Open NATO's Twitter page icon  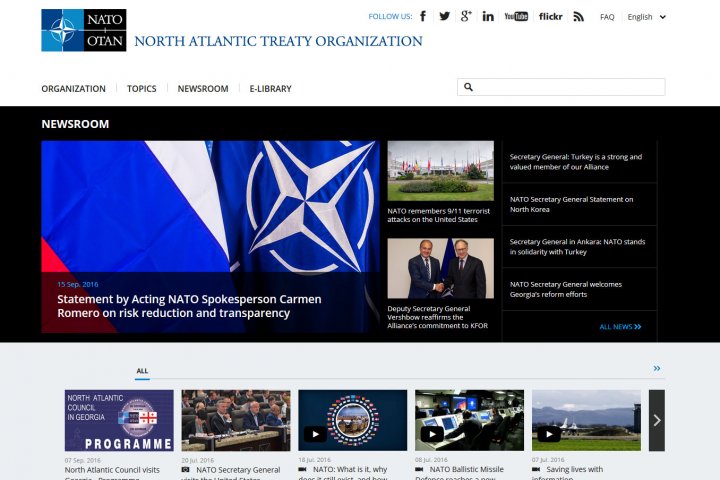[x=444, y=17]
